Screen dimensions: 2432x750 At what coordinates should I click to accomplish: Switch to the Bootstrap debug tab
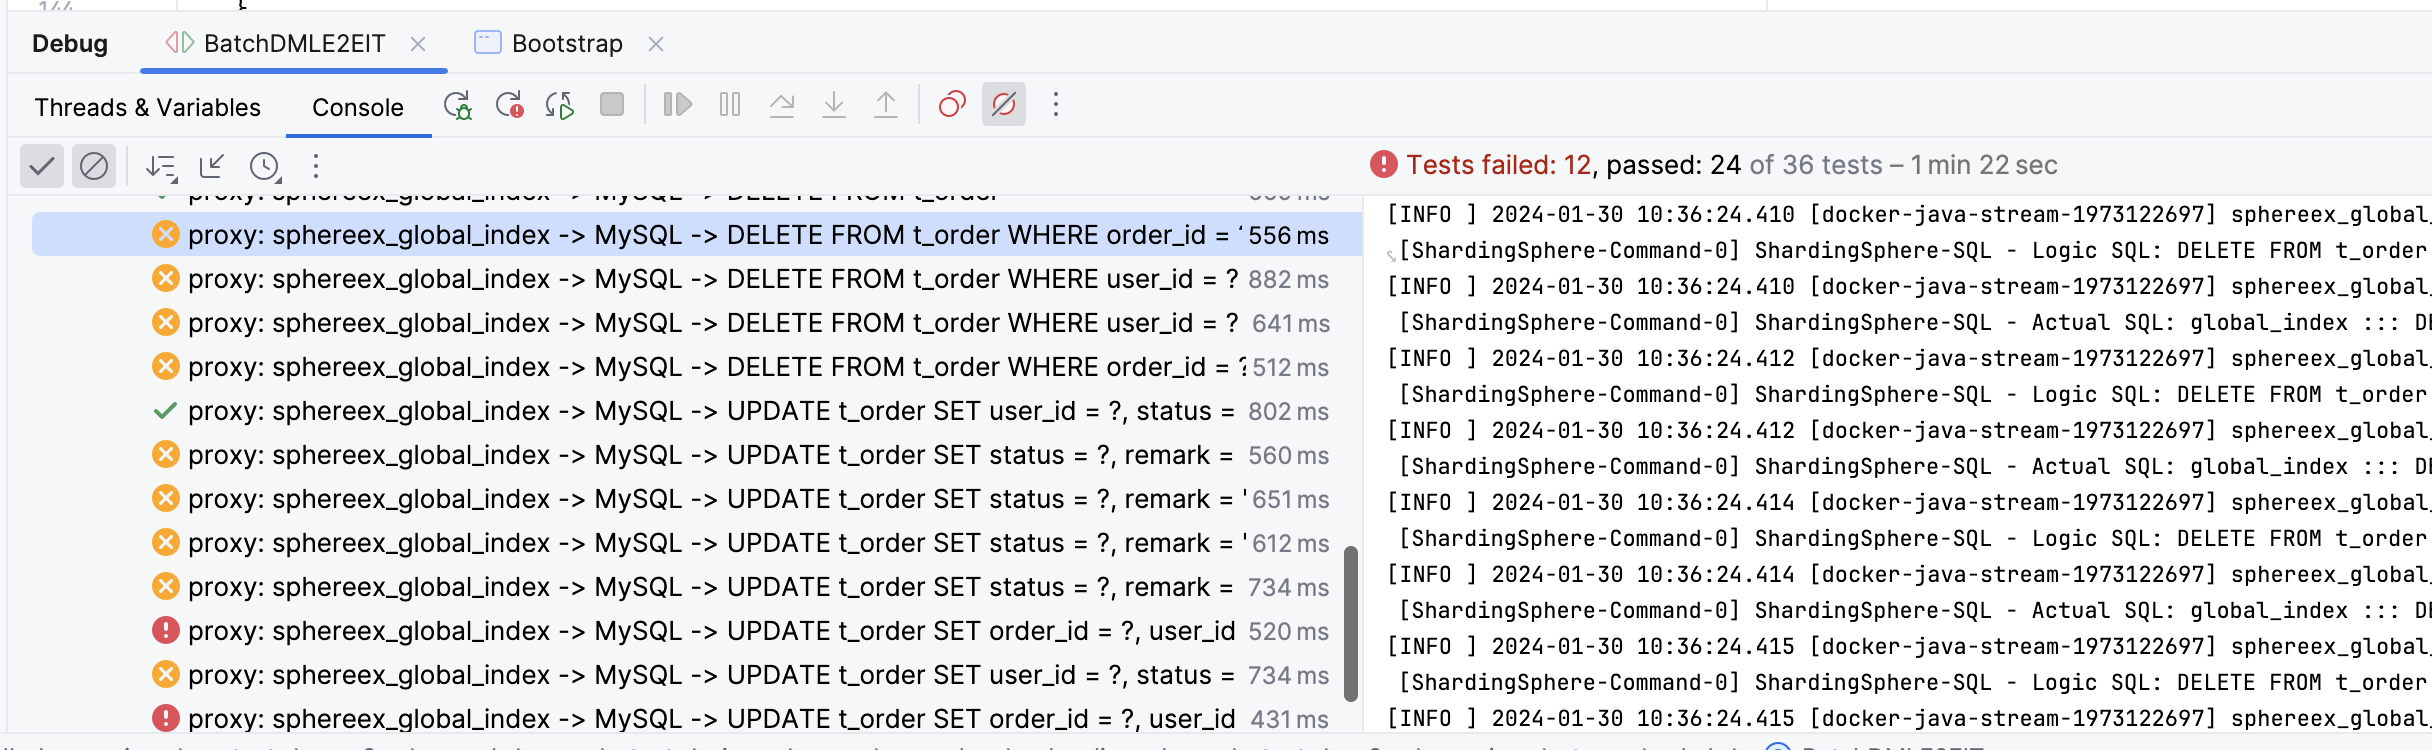coord(566,44)
